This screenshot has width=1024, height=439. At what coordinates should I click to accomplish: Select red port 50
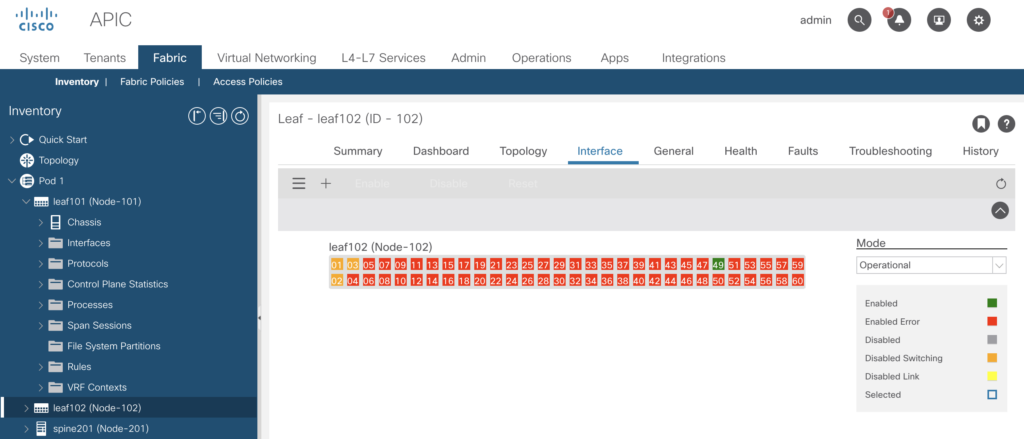(718, 281)
